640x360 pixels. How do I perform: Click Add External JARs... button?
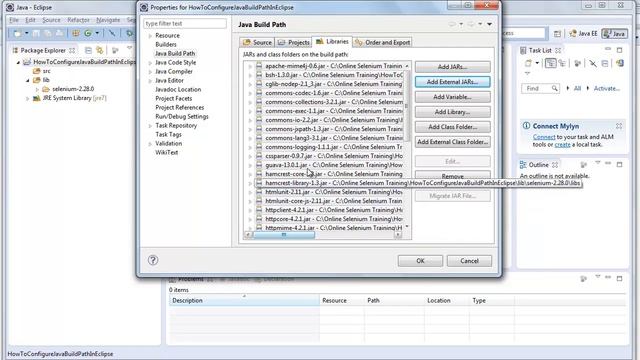(452, 82)
